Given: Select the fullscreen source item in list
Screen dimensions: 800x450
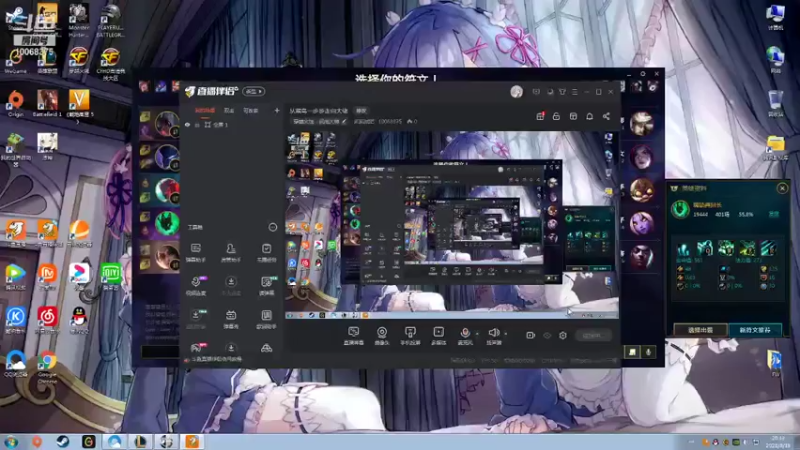Looking at the screenshot, I should 232,124.
